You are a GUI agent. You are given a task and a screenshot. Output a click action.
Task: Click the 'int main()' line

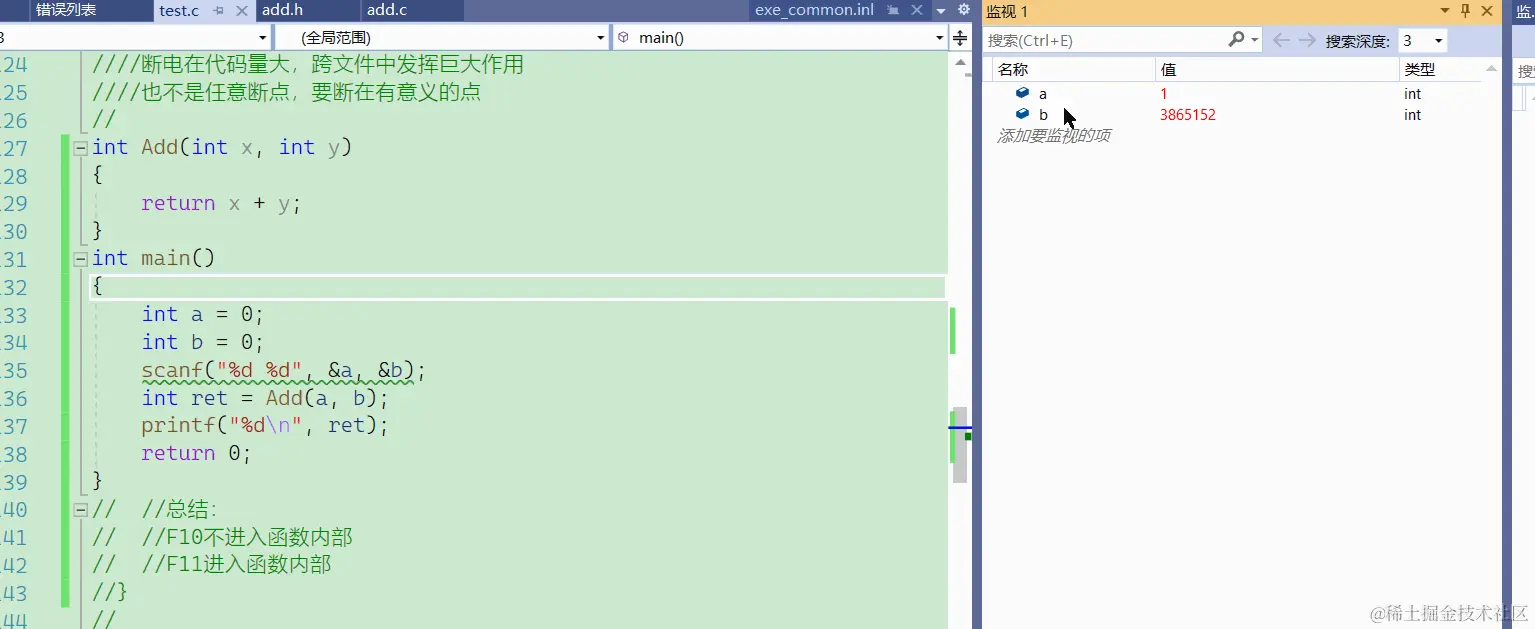(x=153, y=258)
